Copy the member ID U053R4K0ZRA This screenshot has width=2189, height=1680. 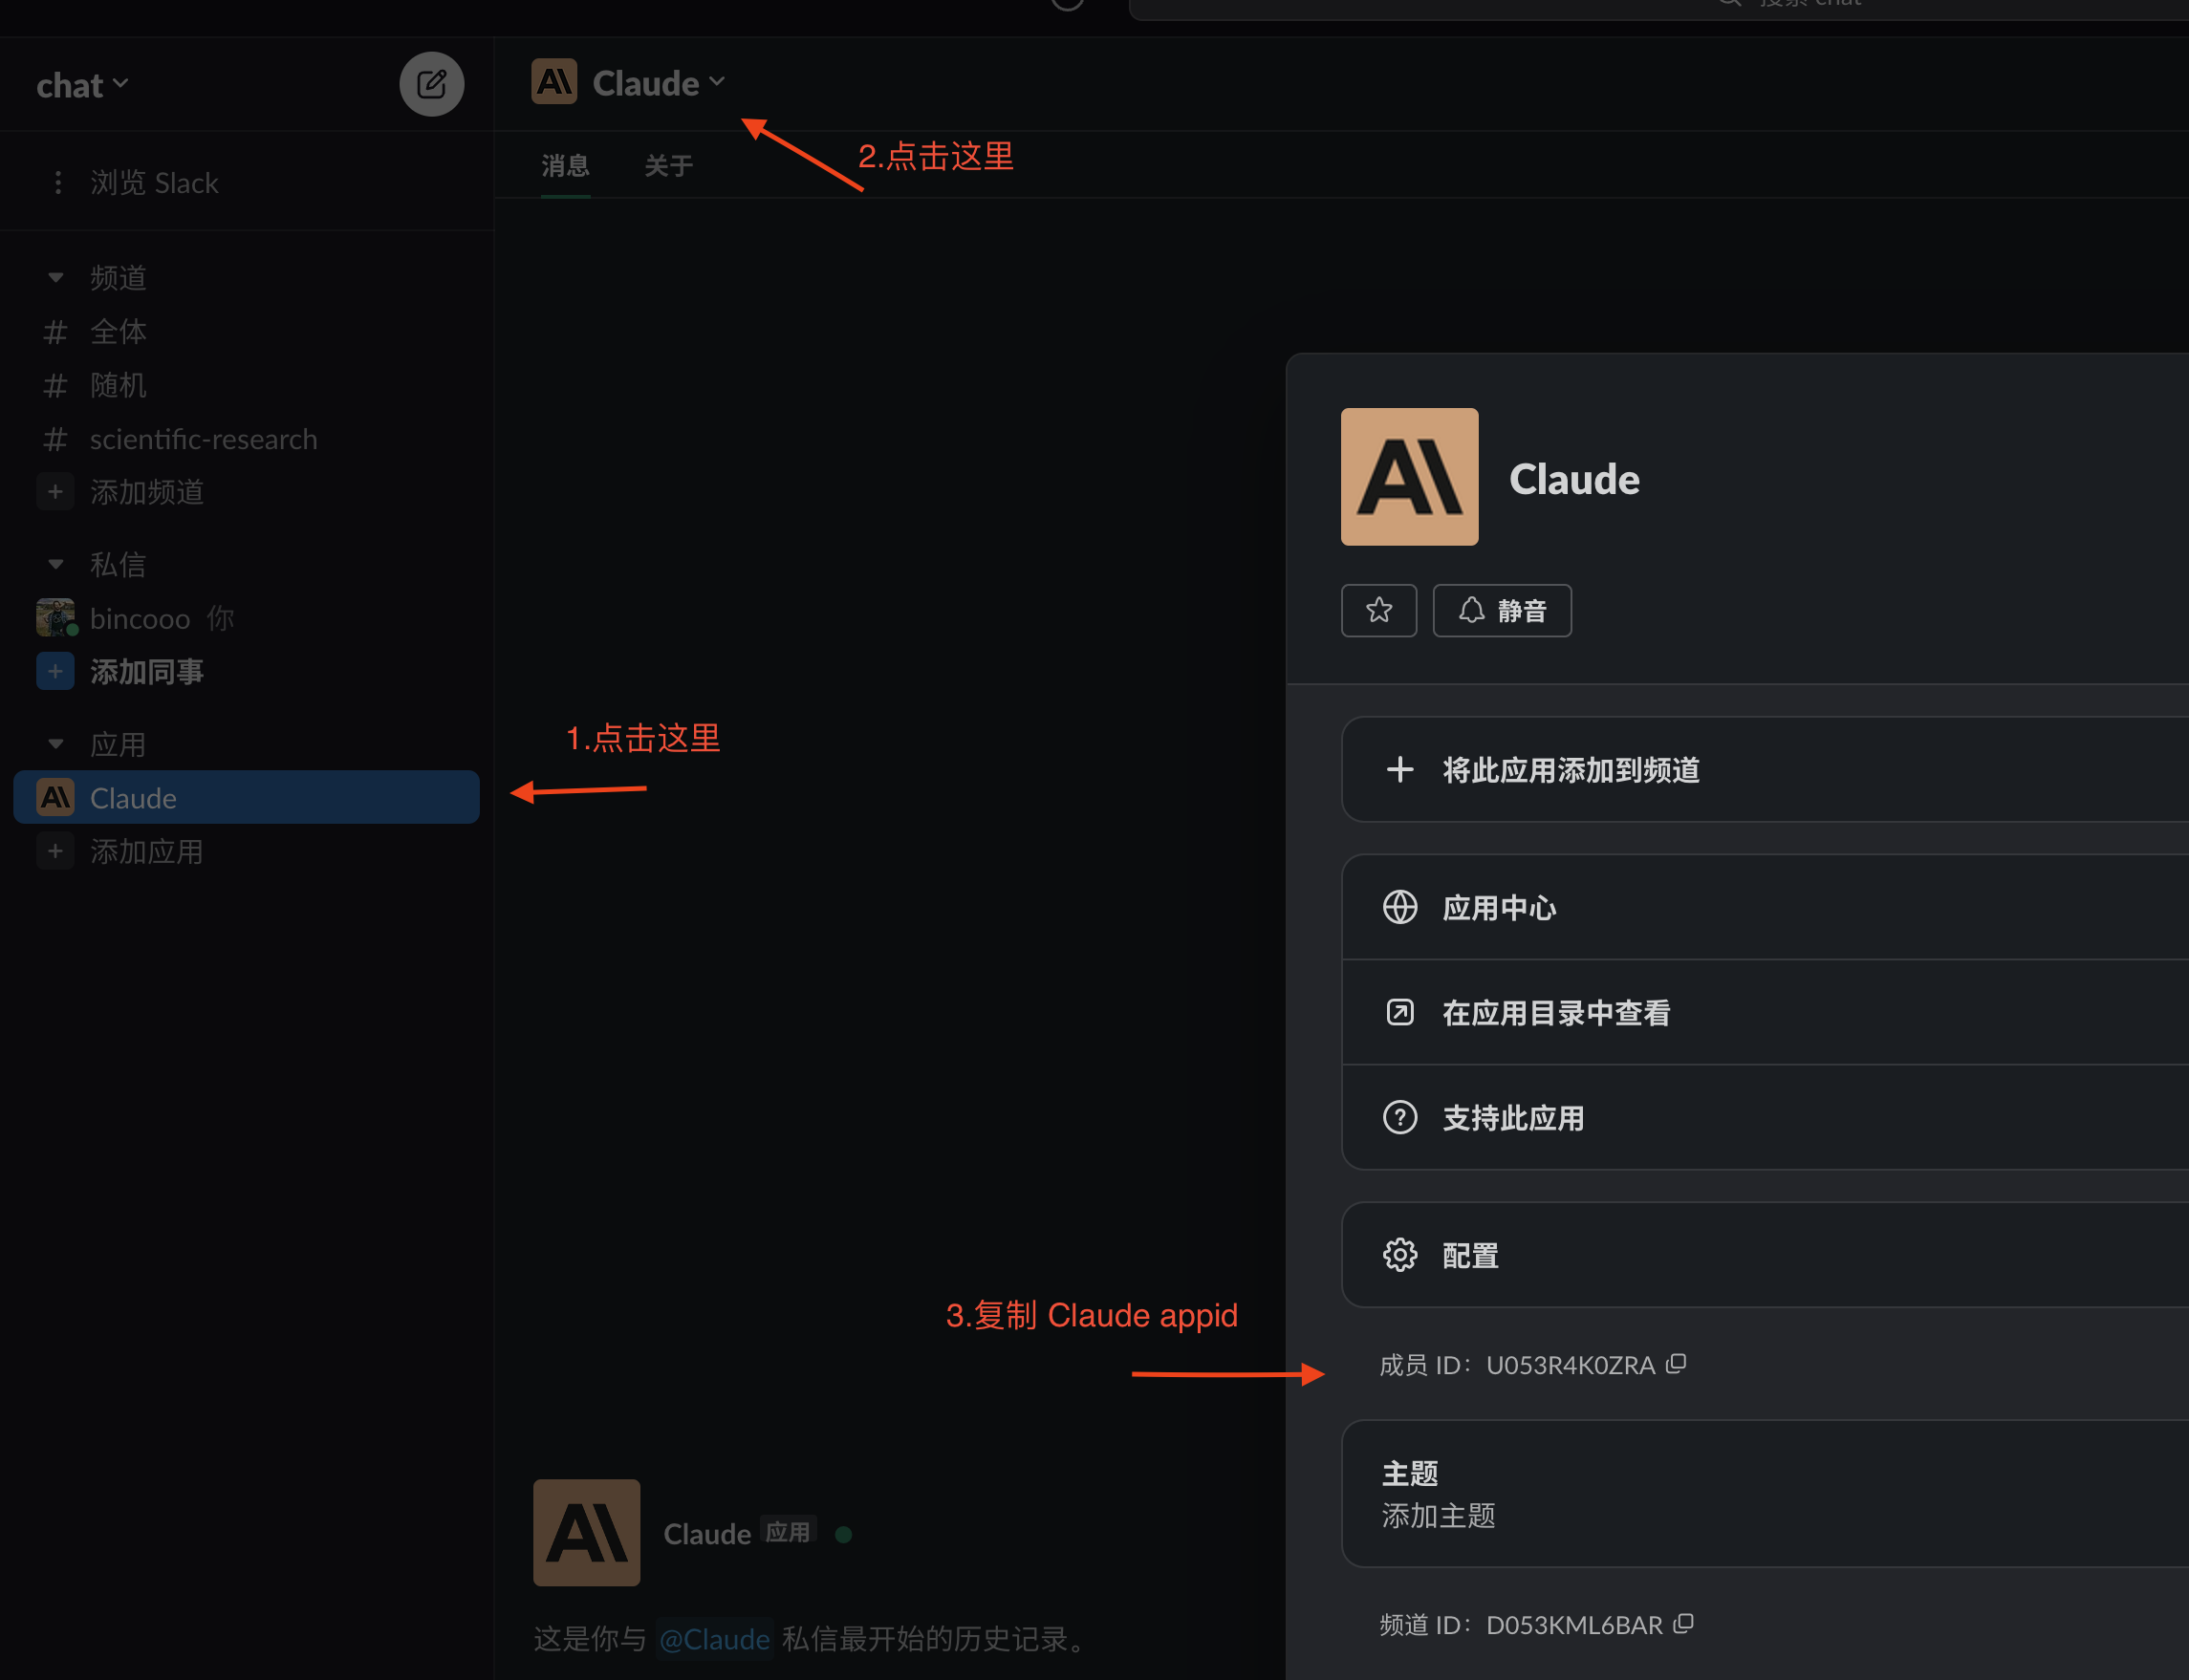1677,1364
